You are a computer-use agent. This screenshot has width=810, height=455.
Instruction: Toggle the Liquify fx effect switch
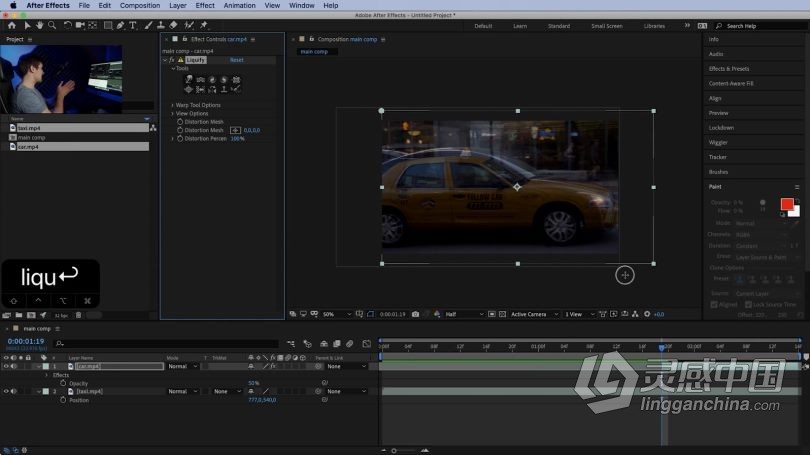point(172,60)
